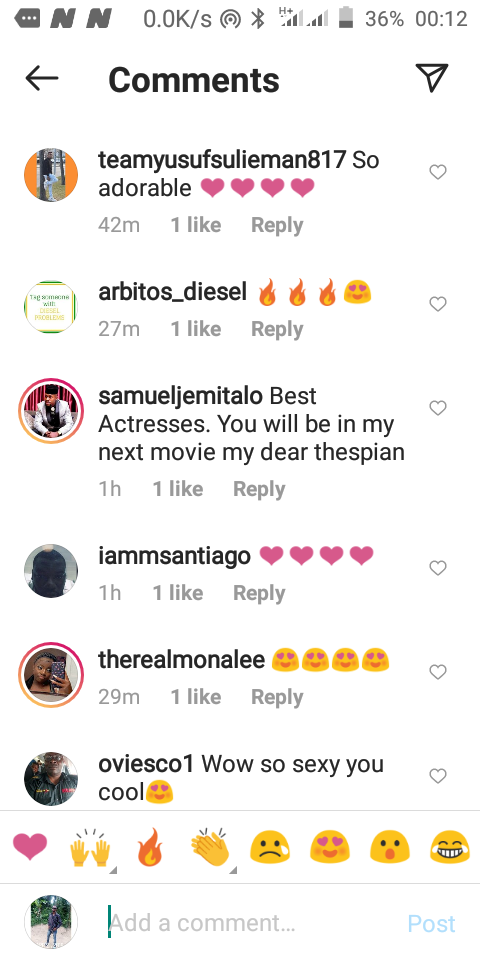Viewport: 480px width, 960px height.
Task: Insert the red heart emoji
Action: tap(30, 848)
